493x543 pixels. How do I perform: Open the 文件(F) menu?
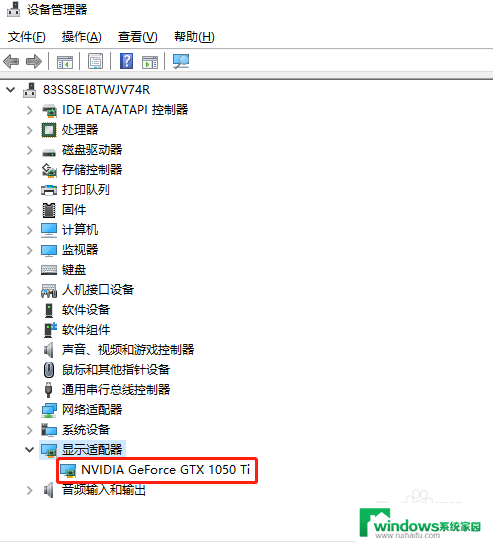[x=27, y=37]
